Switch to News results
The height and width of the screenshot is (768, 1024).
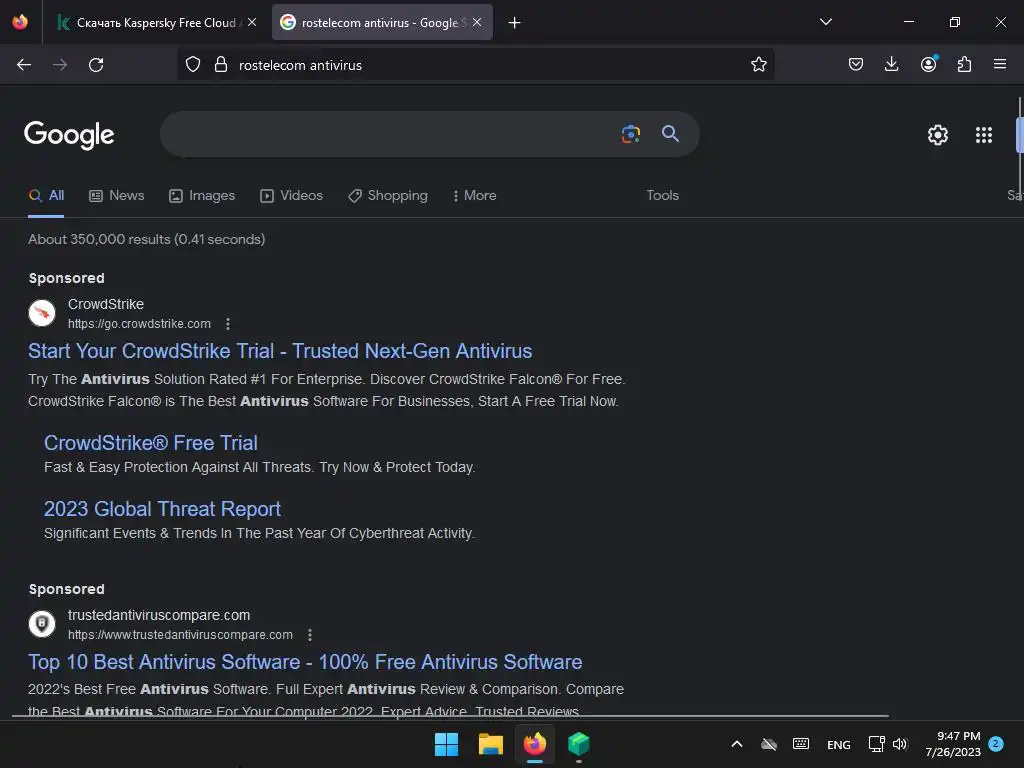117,195
